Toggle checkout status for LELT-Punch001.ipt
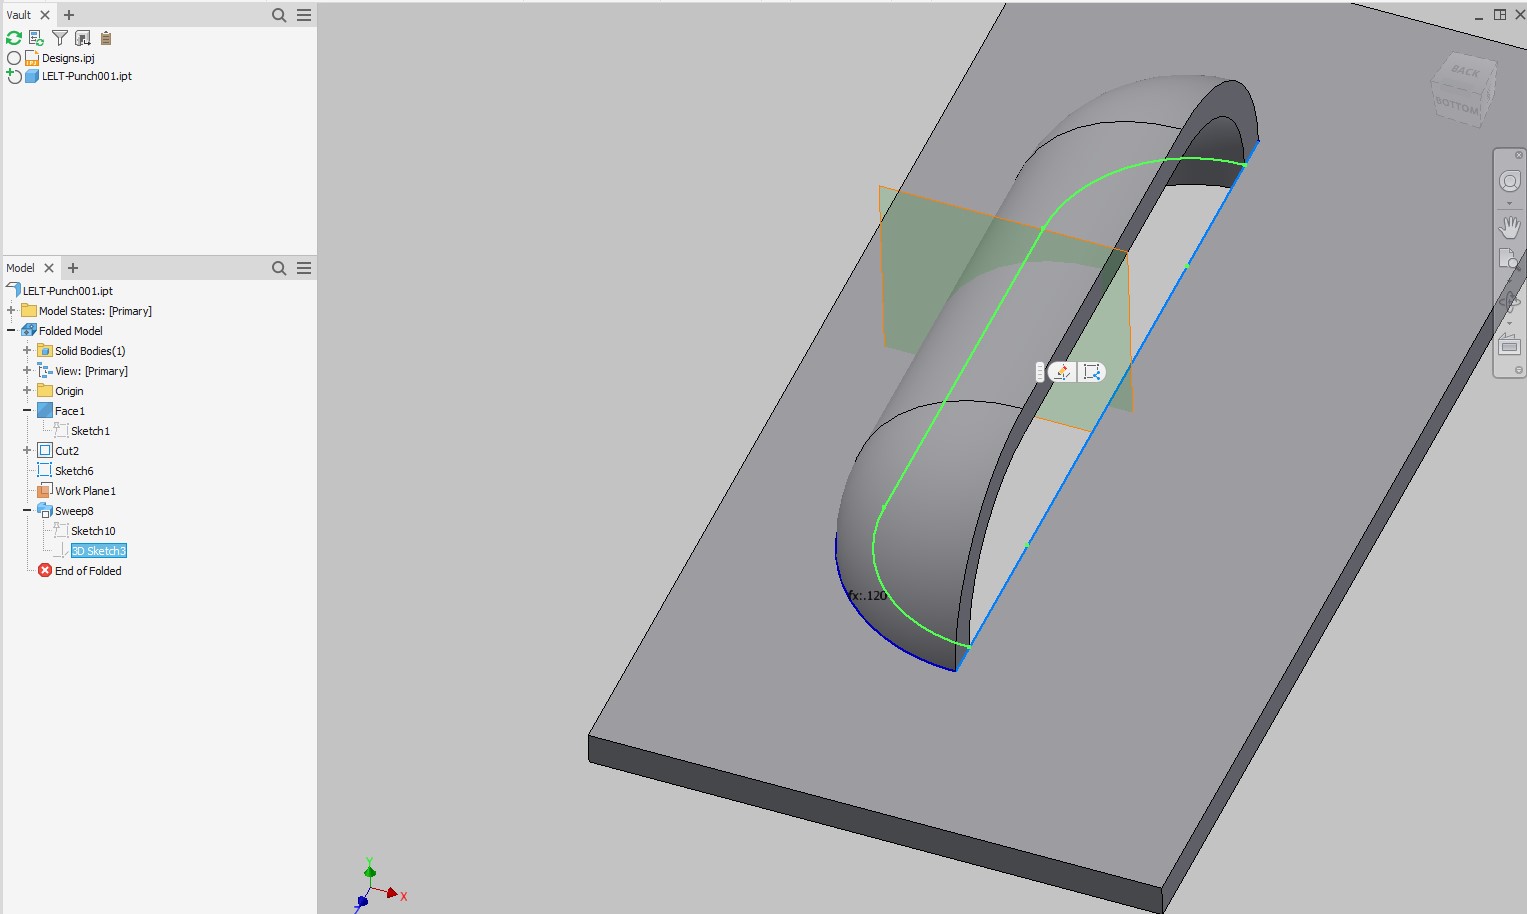 [x=13, y=76]
